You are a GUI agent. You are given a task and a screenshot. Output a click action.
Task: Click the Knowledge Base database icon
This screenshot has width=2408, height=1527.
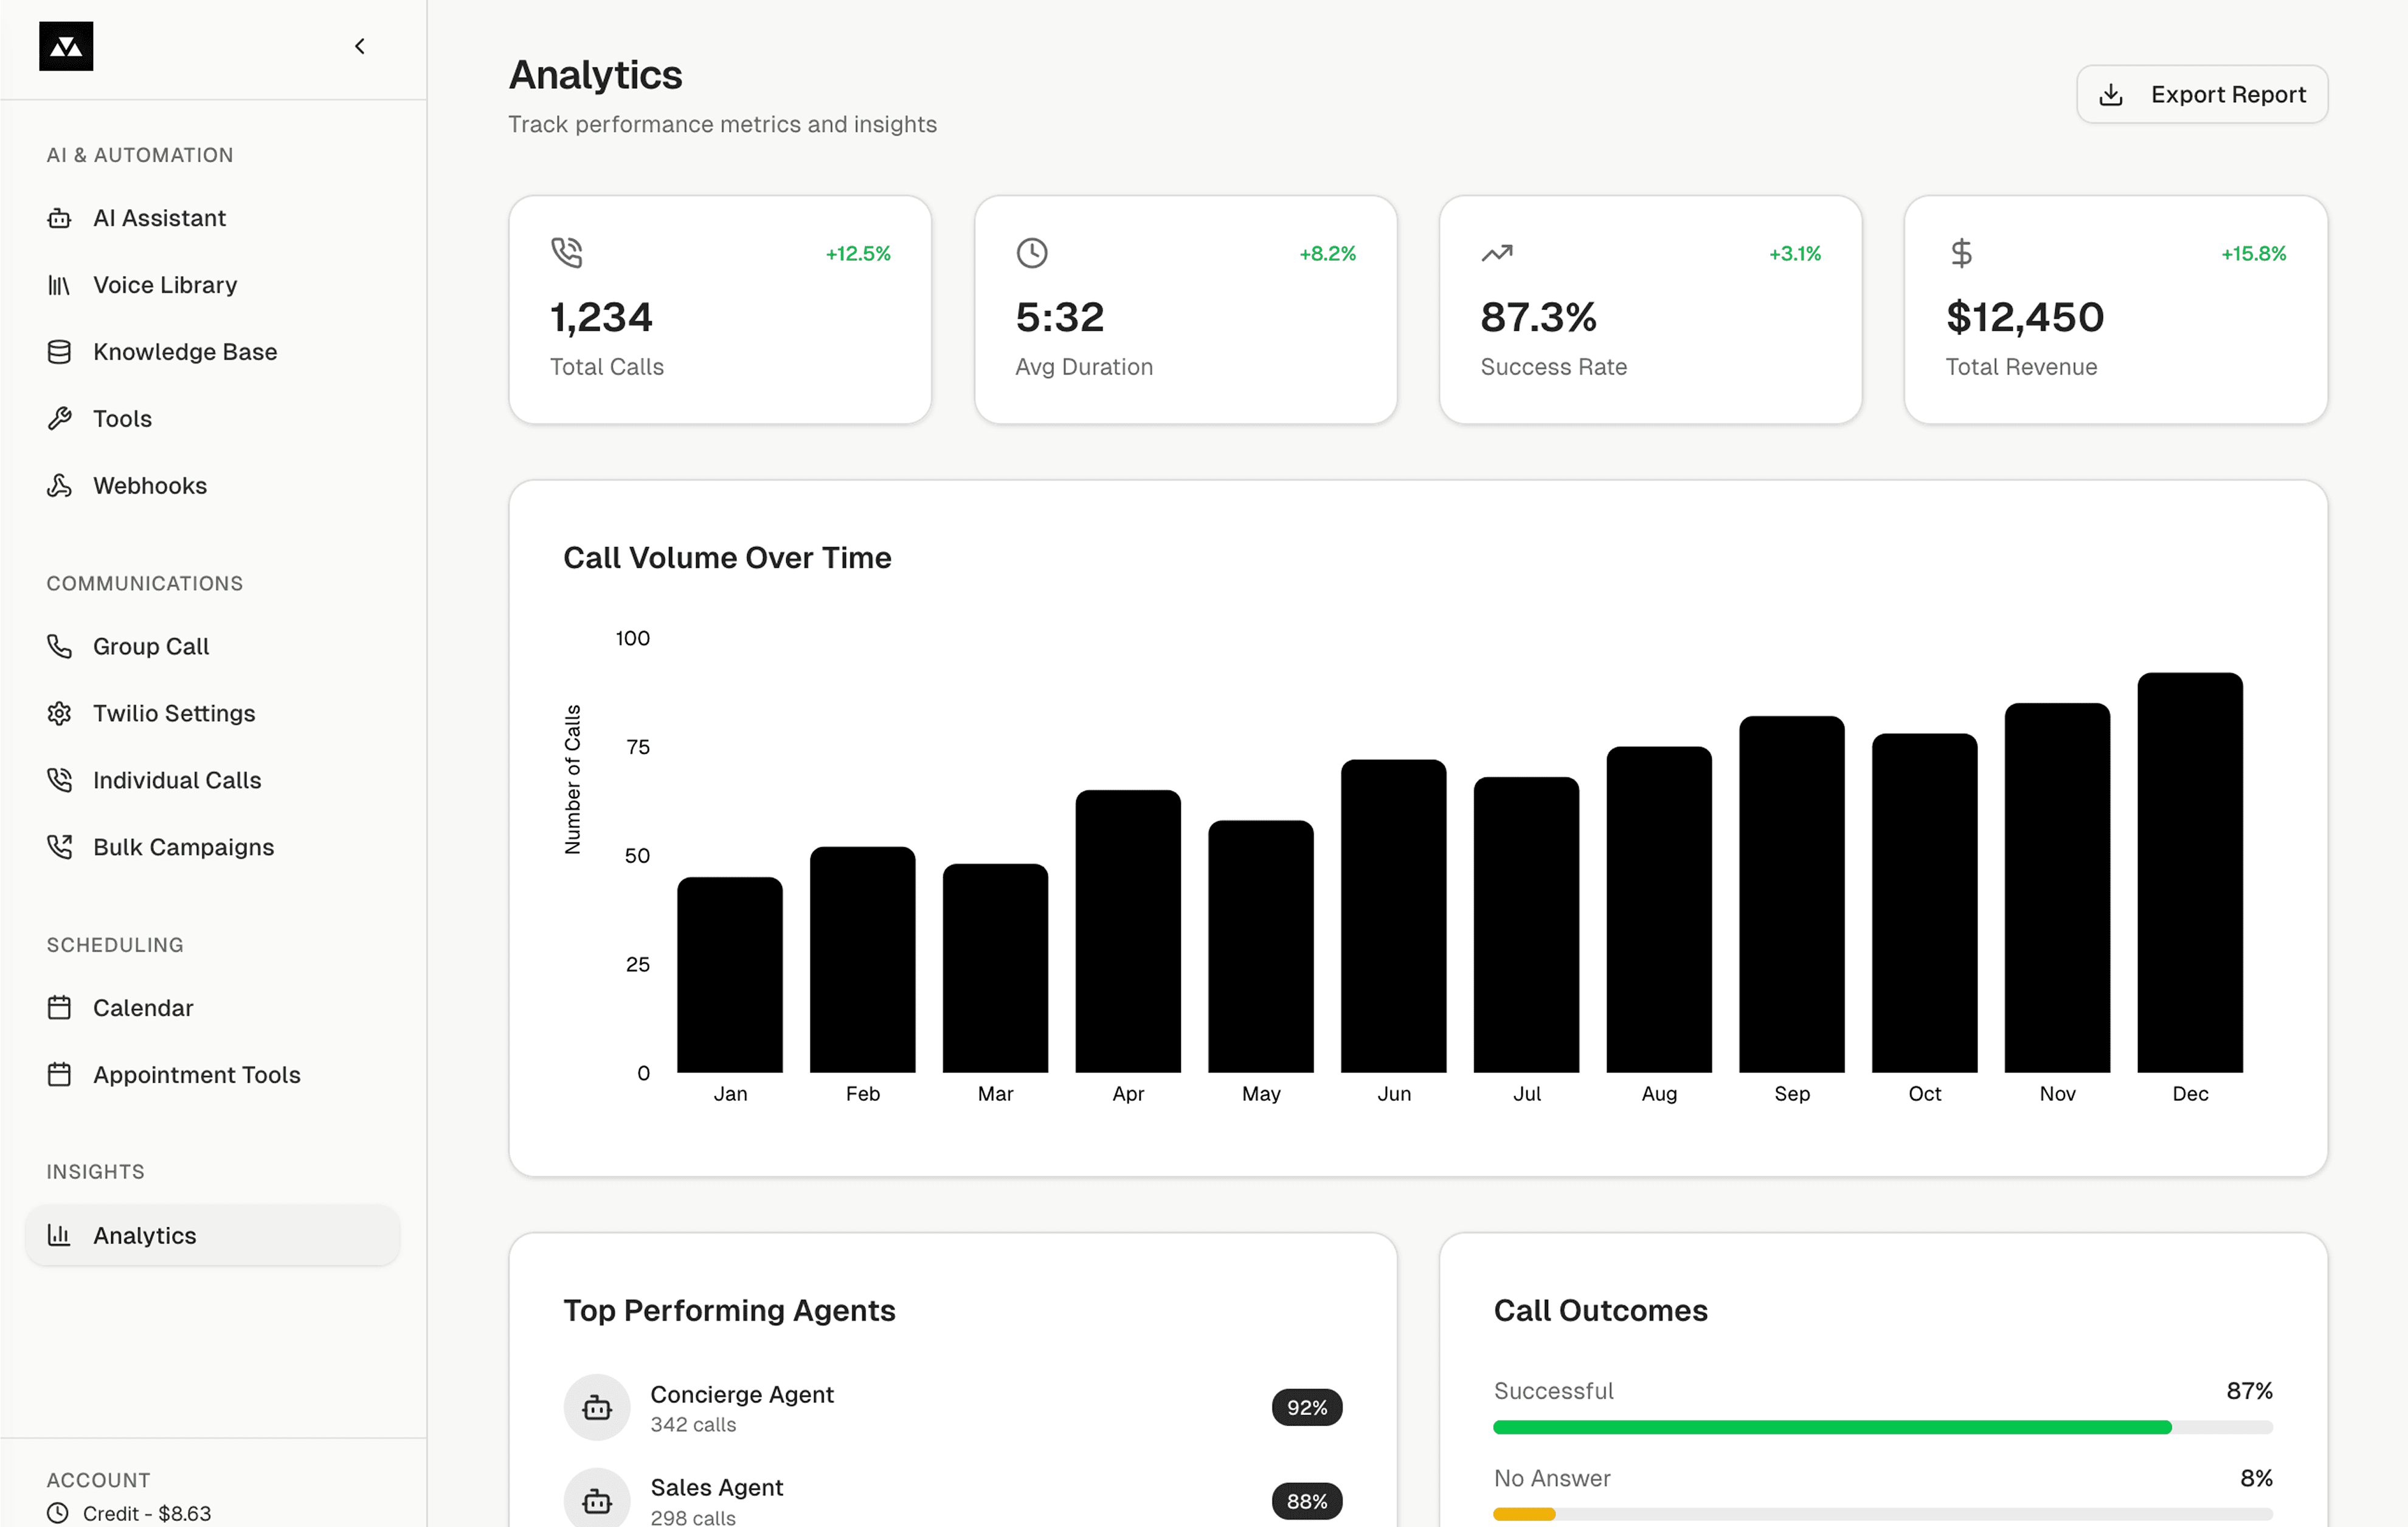click(x=59, y=352)
